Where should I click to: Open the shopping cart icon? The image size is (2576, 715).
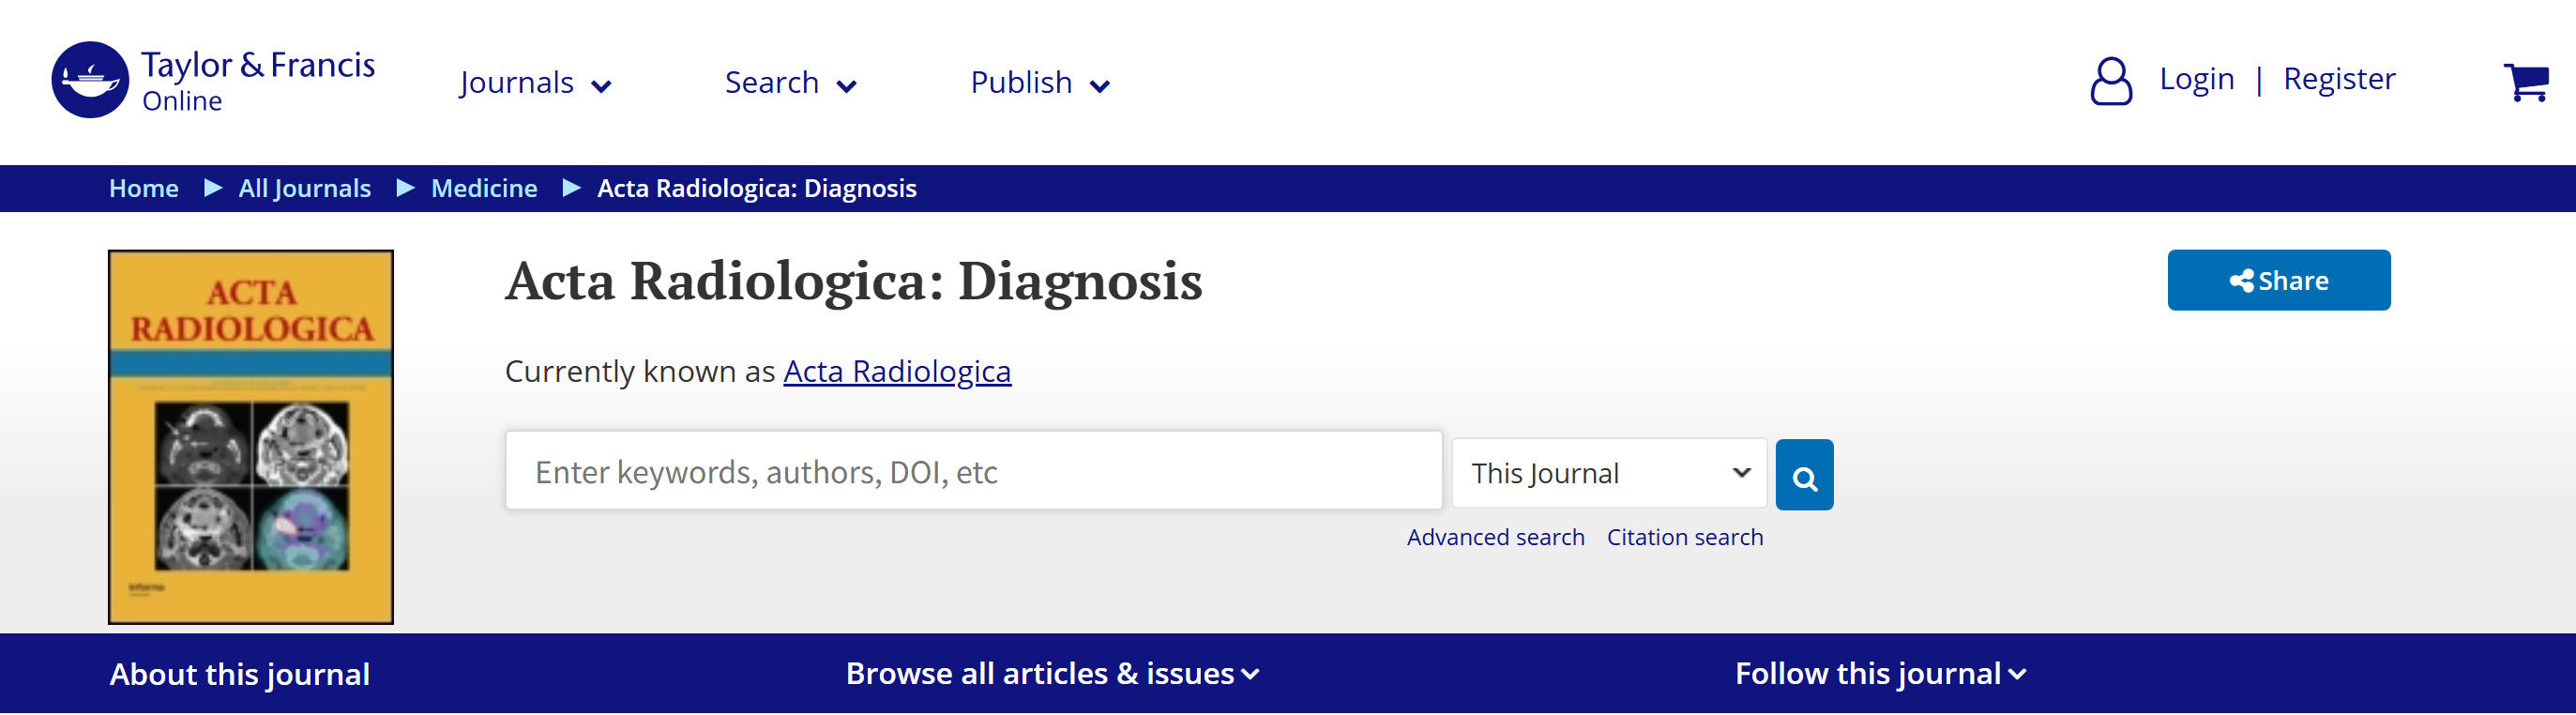2525,82
